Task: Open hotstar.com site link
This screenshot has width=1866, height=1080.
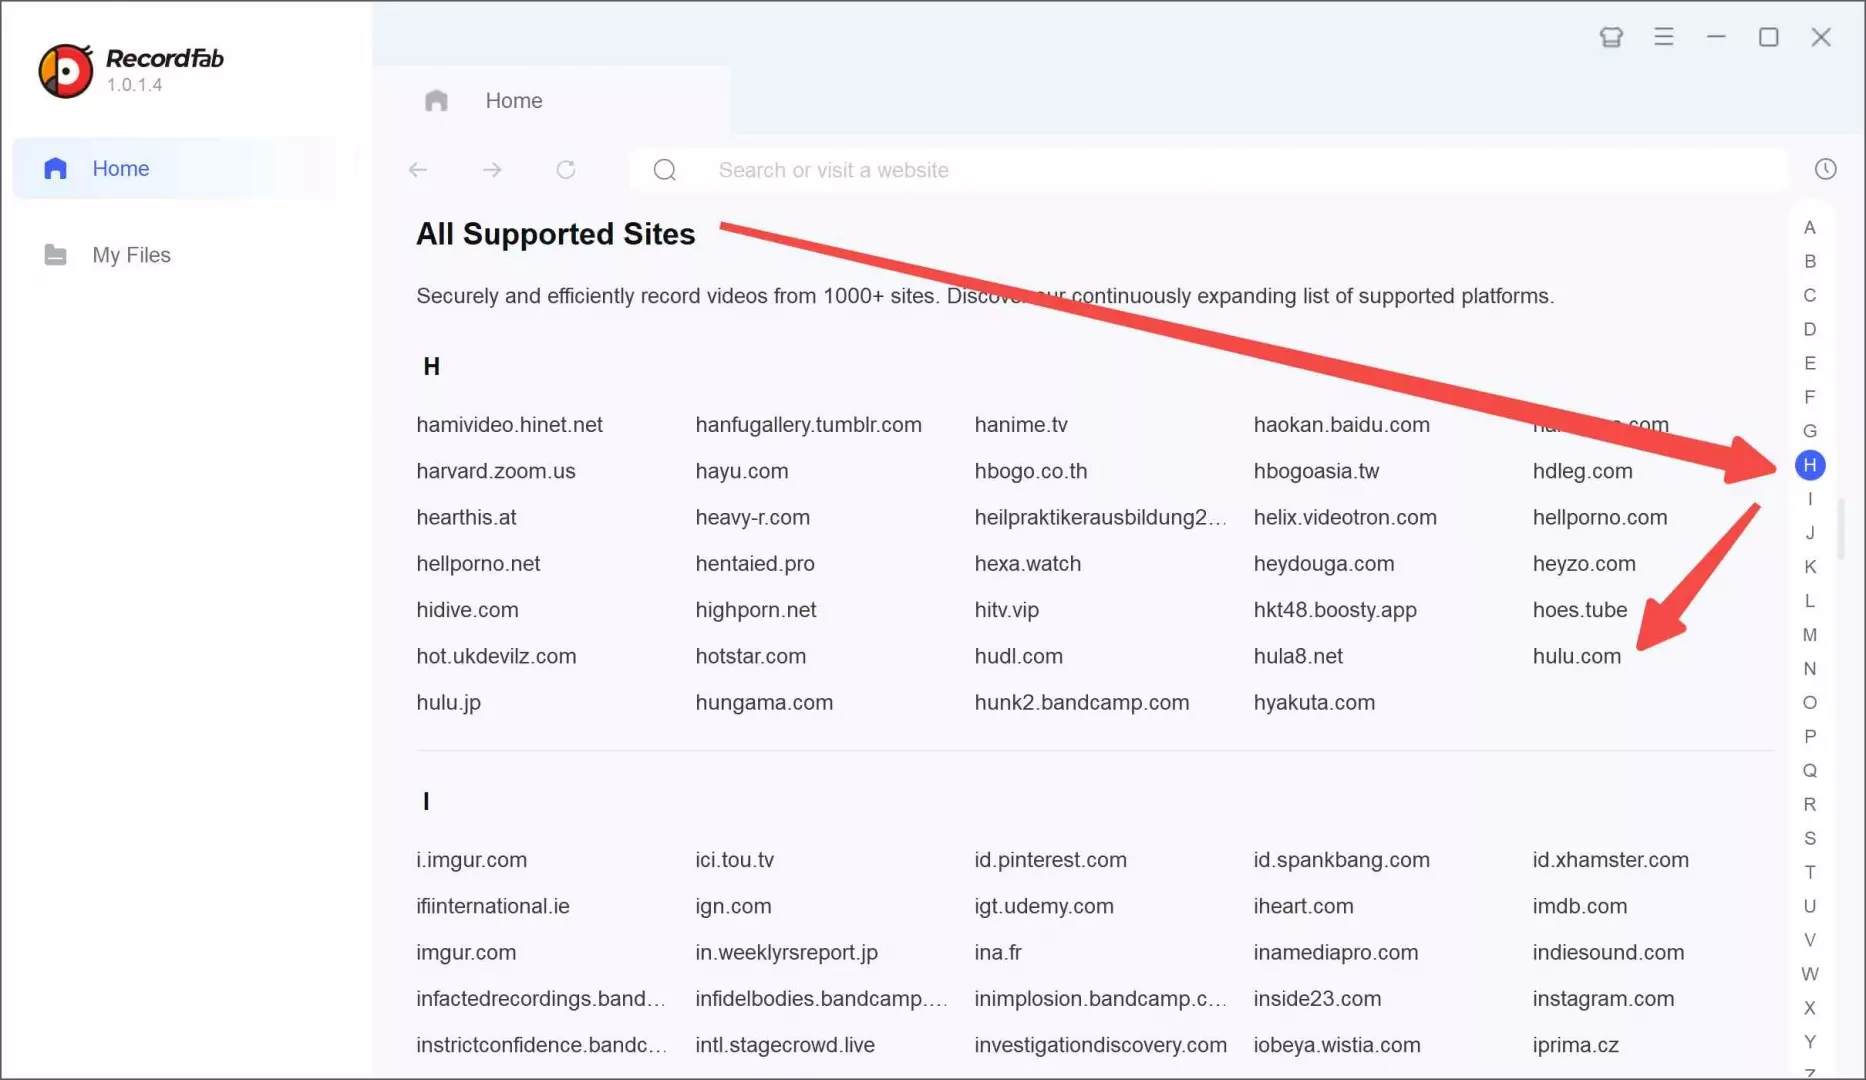Action: (751, 657)
